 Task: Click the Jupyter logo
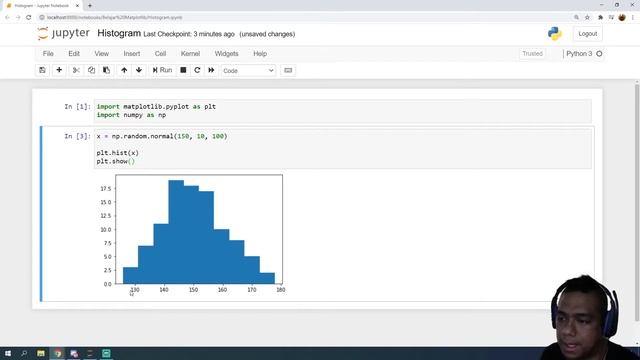63,33
